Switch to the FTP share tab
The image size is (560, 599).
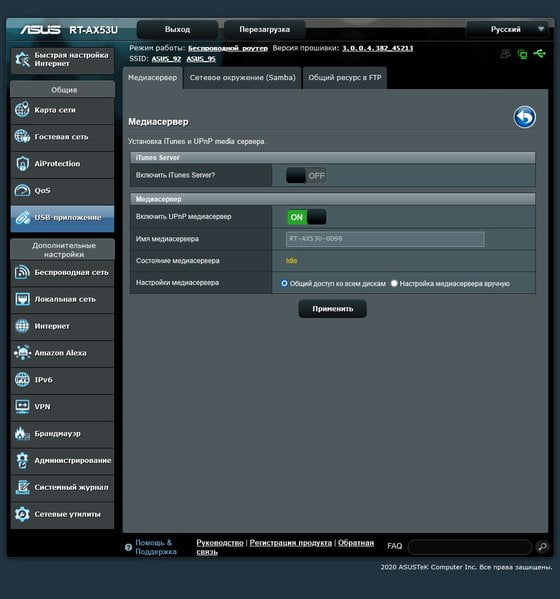point(345,78)
